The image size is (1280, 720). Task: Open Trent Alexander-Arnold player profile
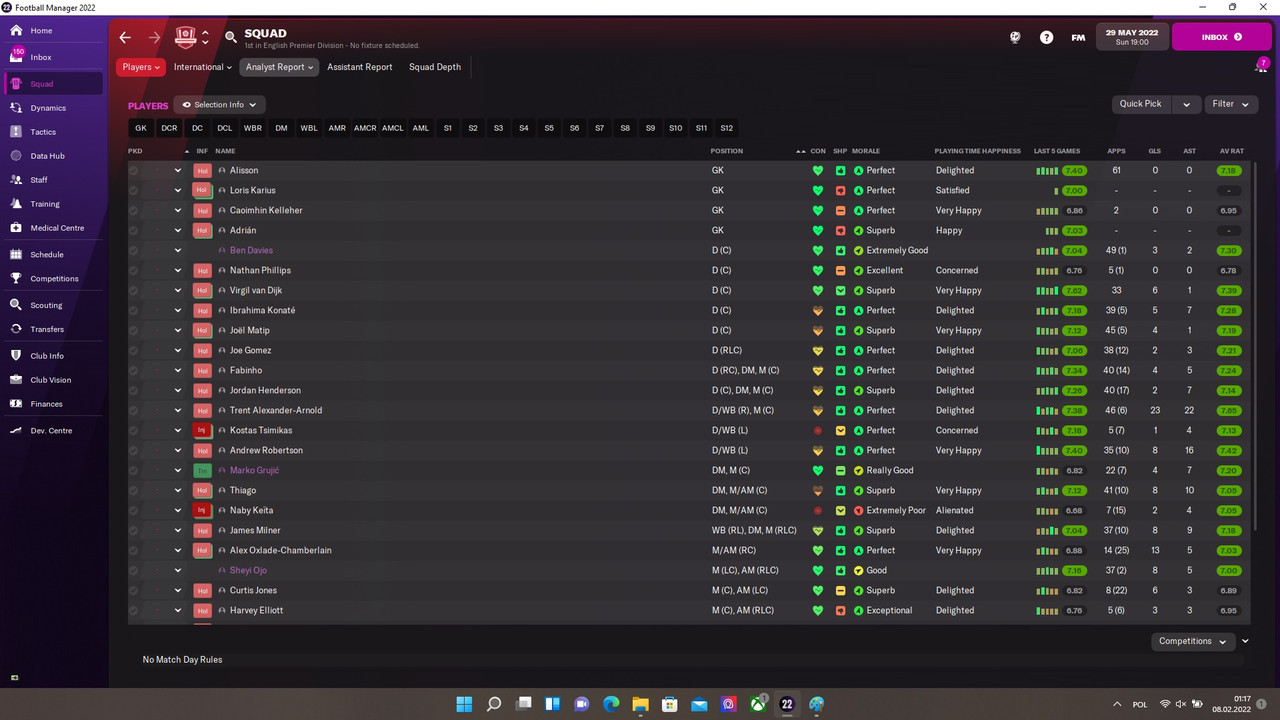pyautogui.click(x=276, y=410)
